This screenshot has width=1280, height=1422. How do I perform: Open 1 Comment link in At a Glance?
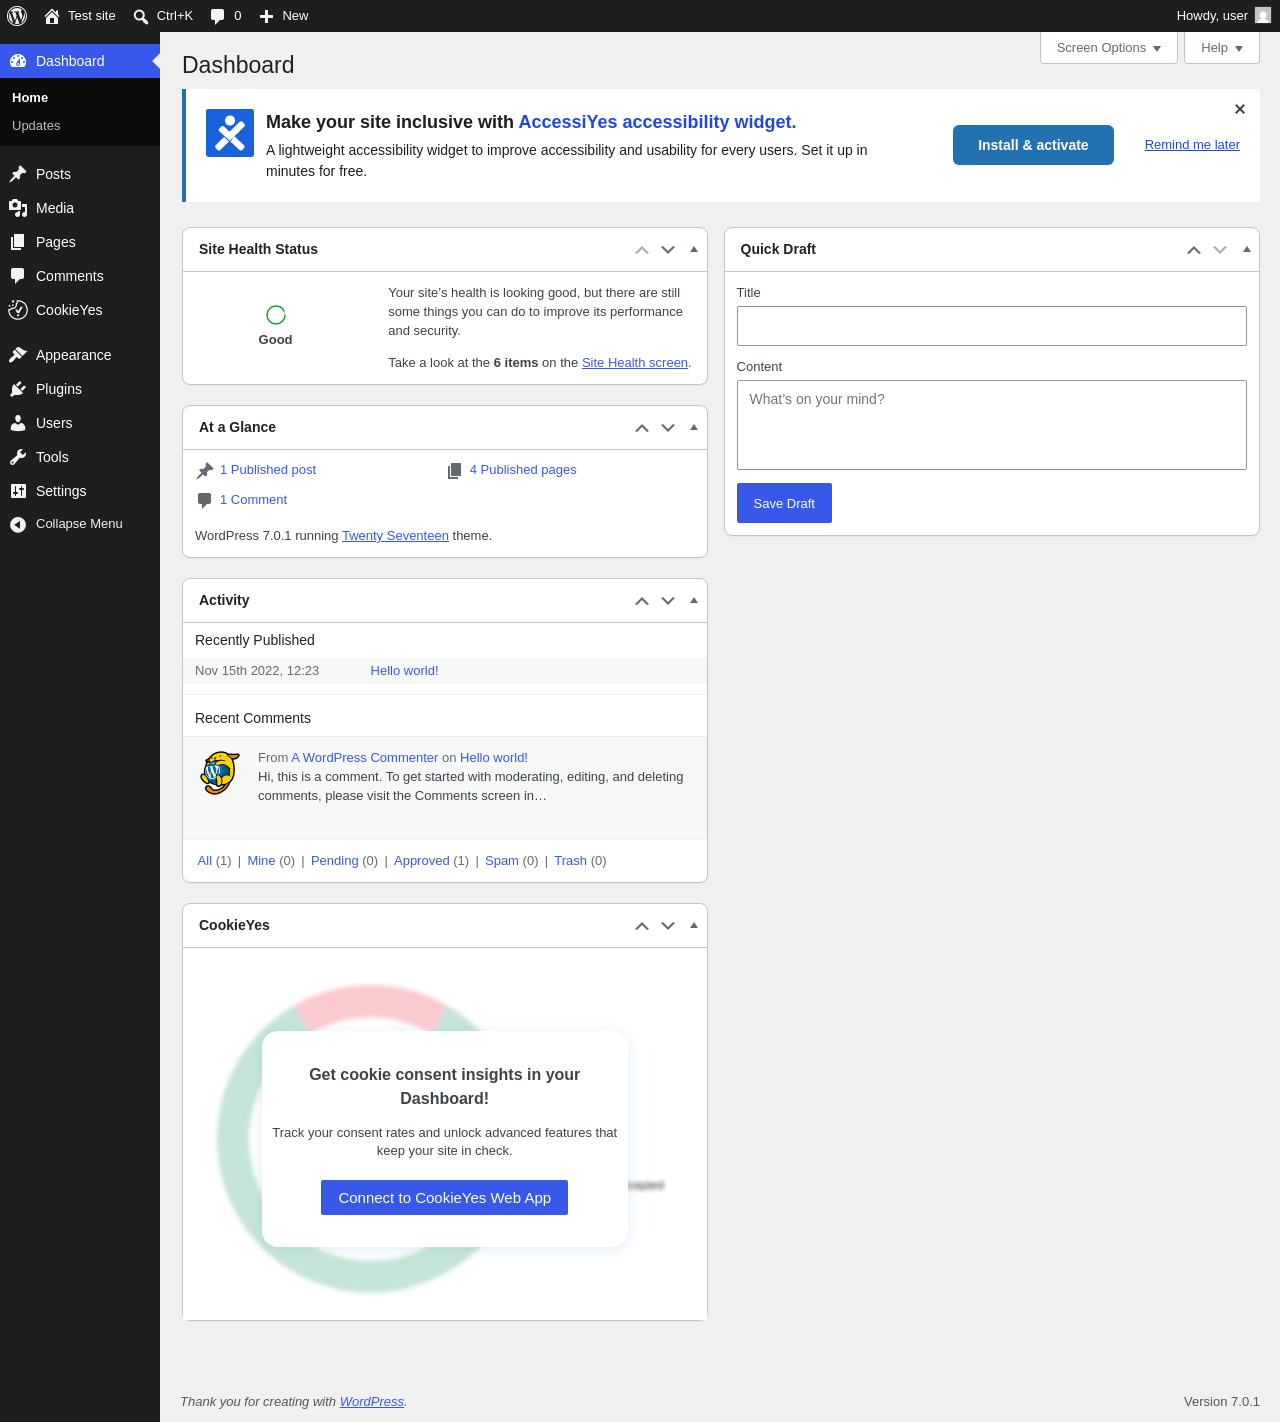(x=253, y=500)
